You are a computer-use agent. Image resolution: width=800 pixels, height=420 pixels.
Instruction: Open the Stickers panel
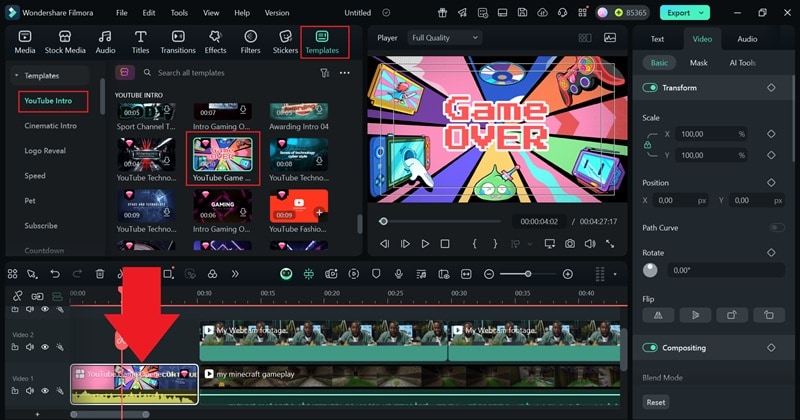(285, 42)
